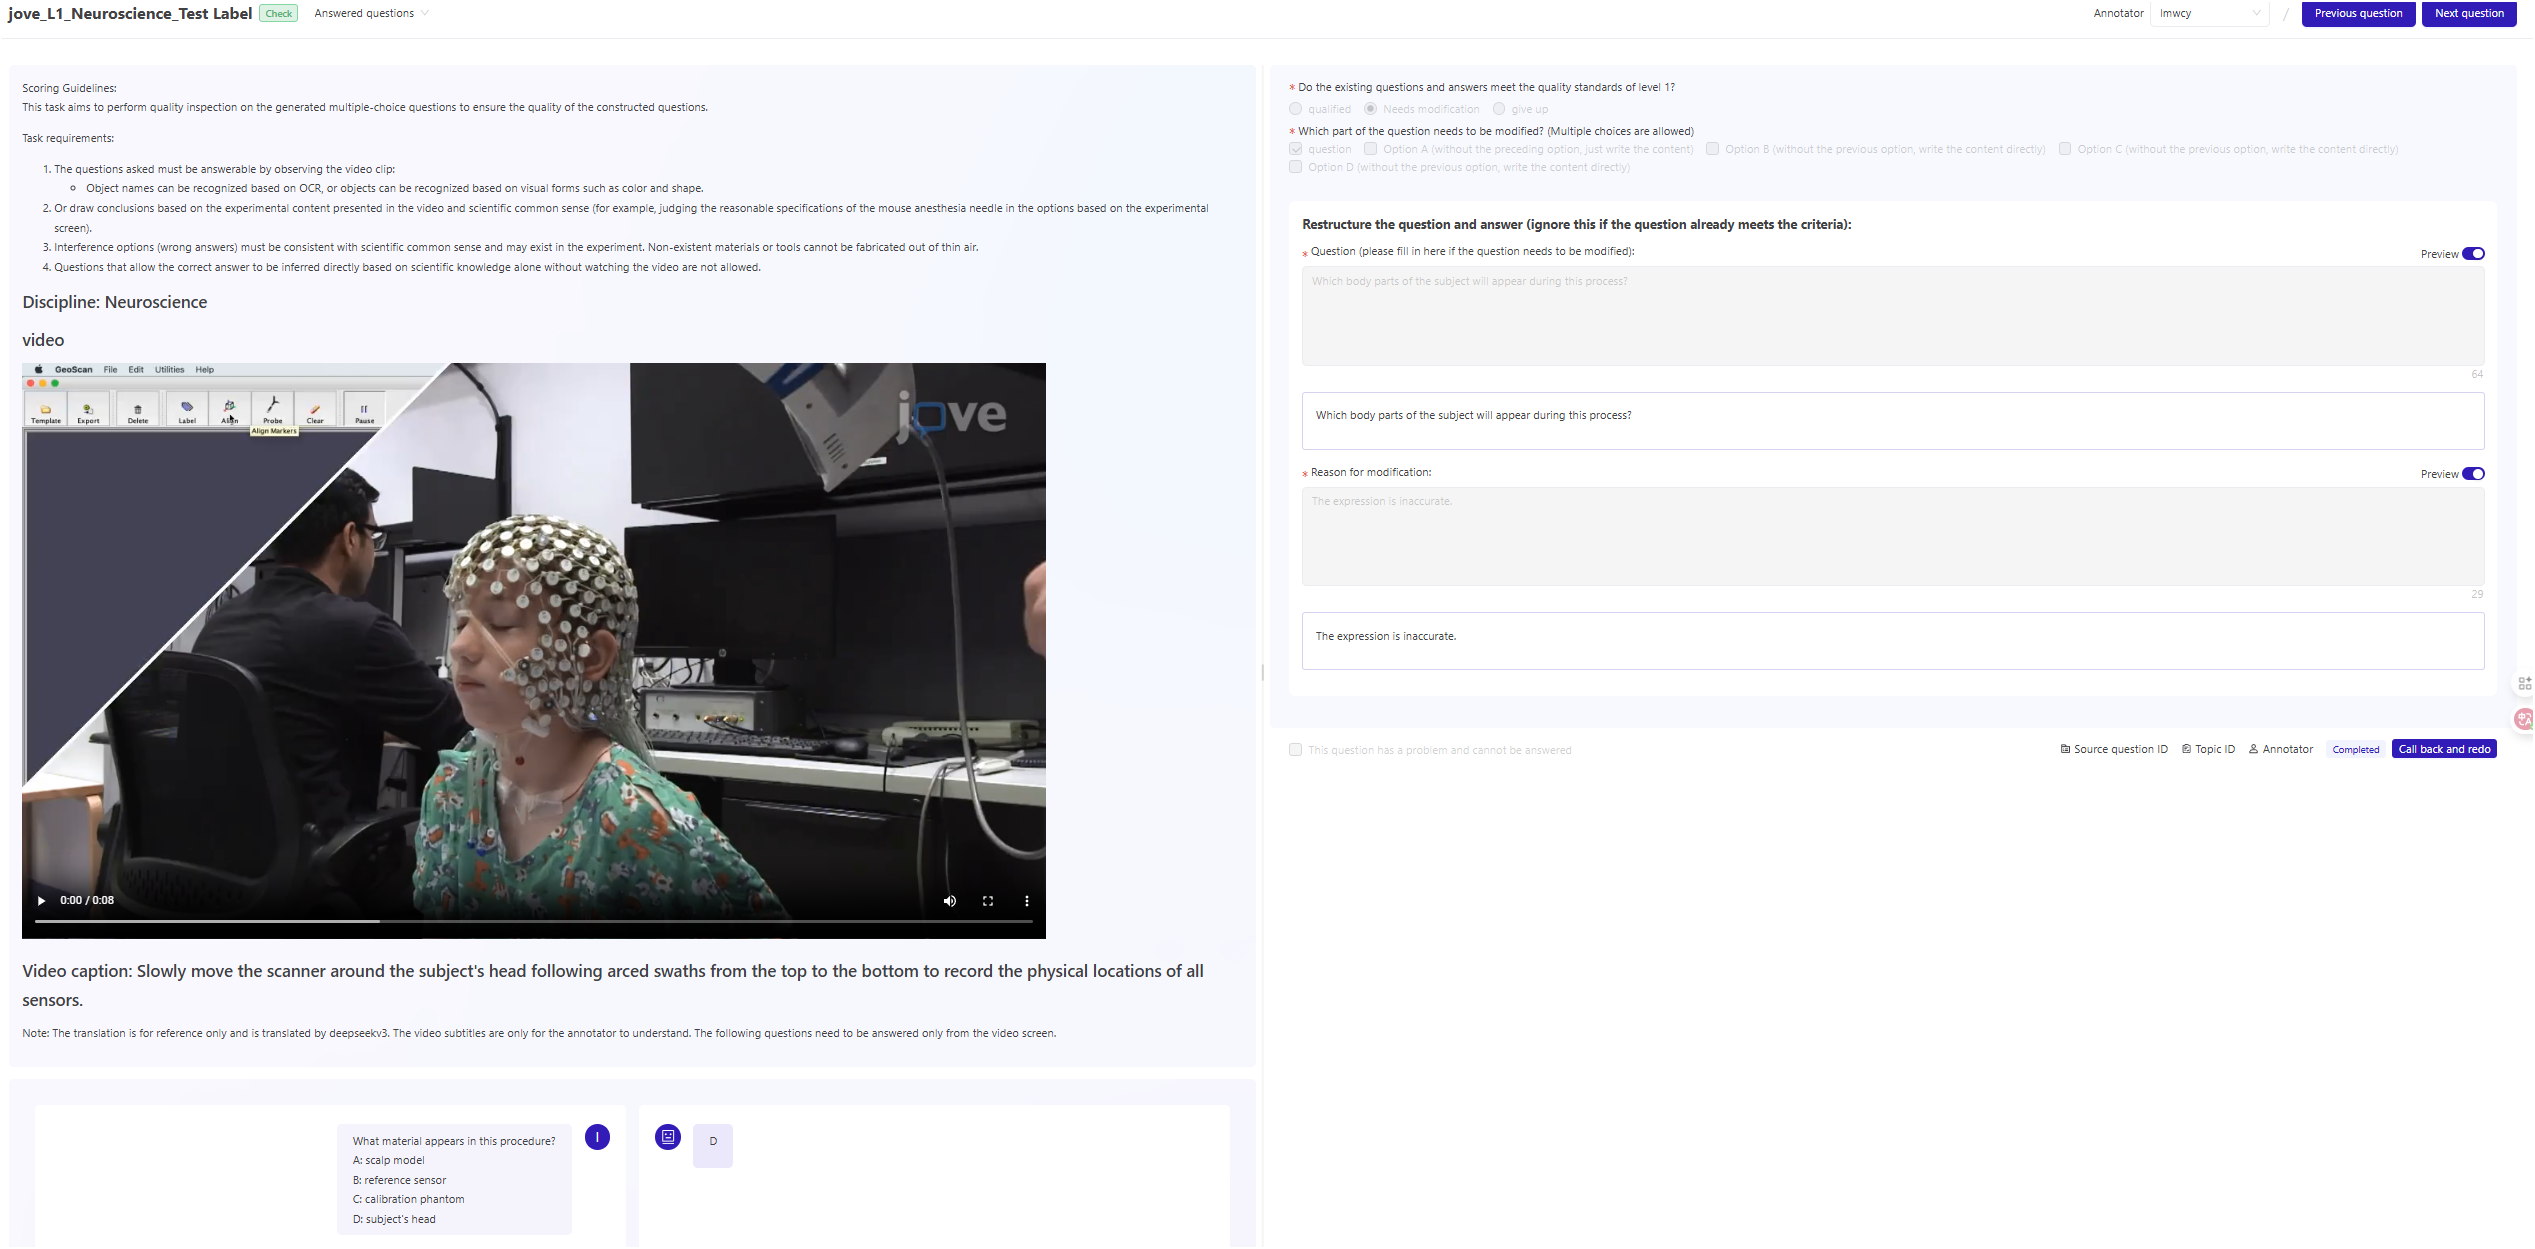This screenshot has height=1249, width=2535.
Task: Enter fullscreen mode on the video
Action: 987,901
